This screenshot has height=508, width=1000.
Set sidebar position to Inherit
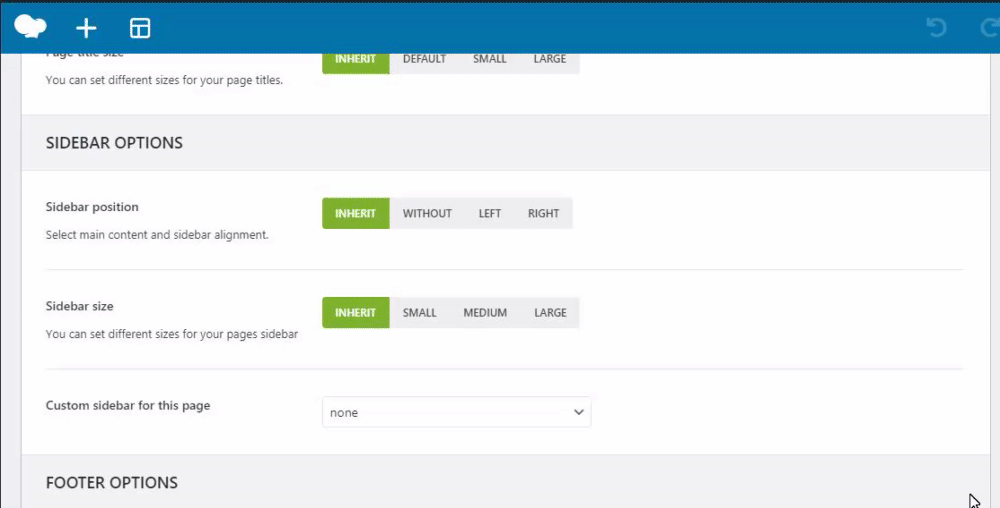(356, 214)
